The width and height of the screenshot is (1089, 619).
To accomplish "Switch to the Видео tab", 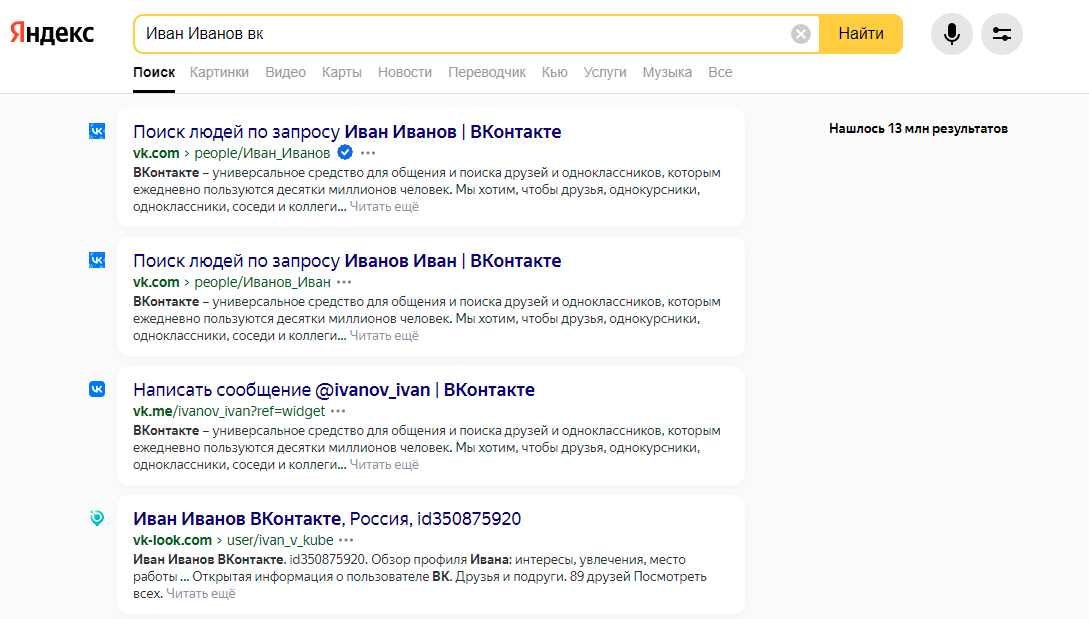I will point(285,72).
